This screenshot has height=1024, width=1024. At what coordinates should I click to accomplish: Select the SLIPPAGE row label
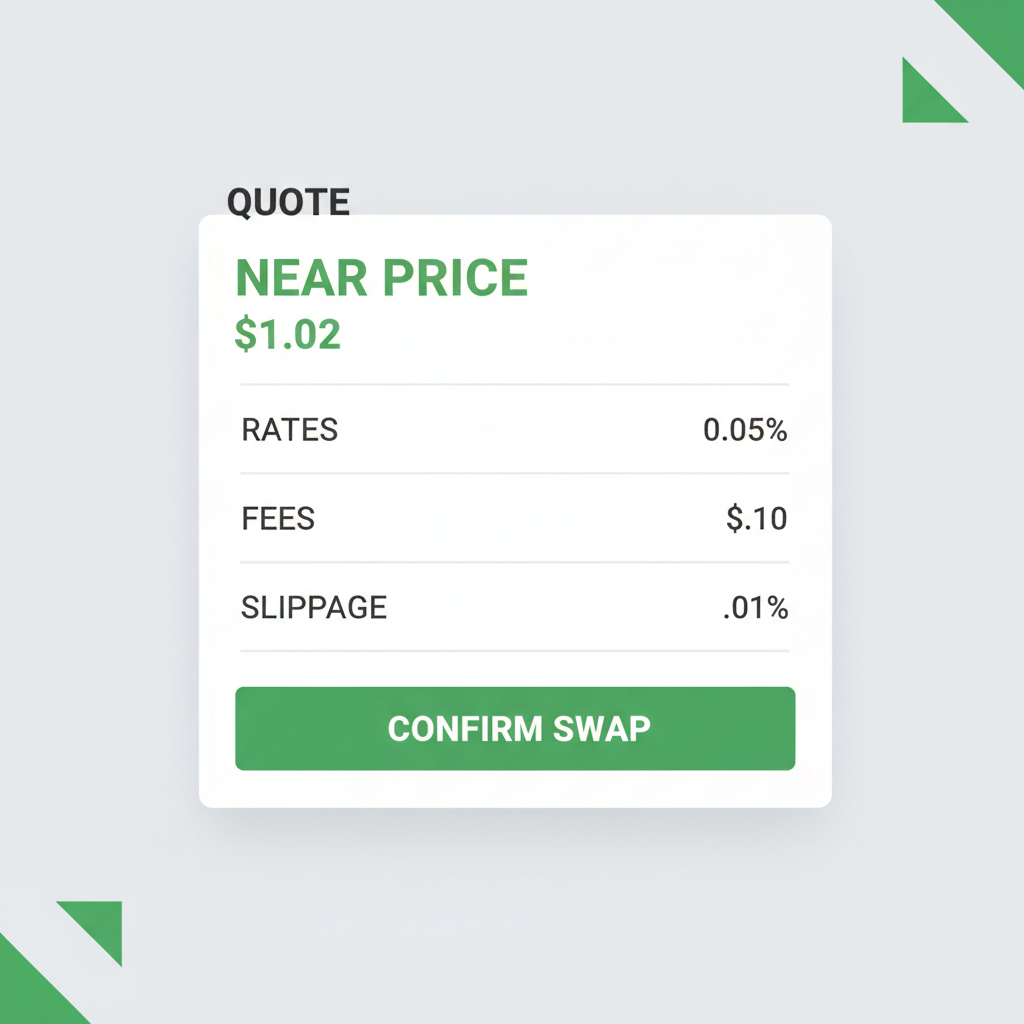(x=314, y=606)
